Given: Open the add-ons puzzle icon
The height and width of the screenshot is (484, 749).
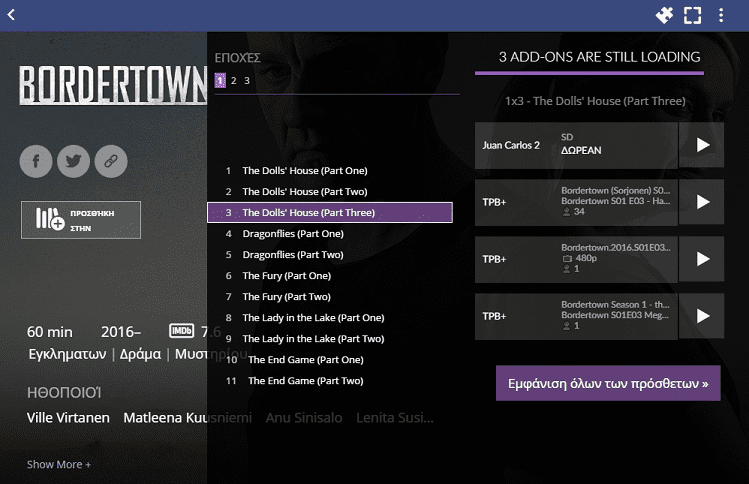Looking at the screenshot, I should click(x=664, y=15).
